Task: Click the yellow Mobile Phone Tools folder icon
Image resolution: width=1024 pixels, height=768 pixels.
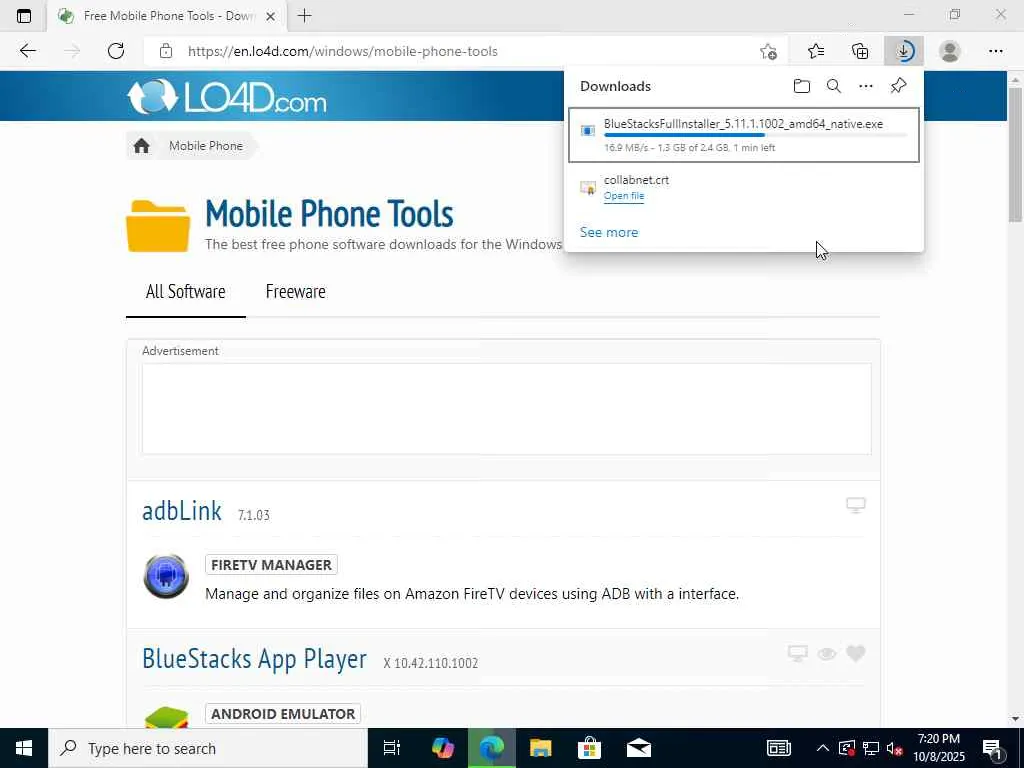Action: click(x=158, y=226)
